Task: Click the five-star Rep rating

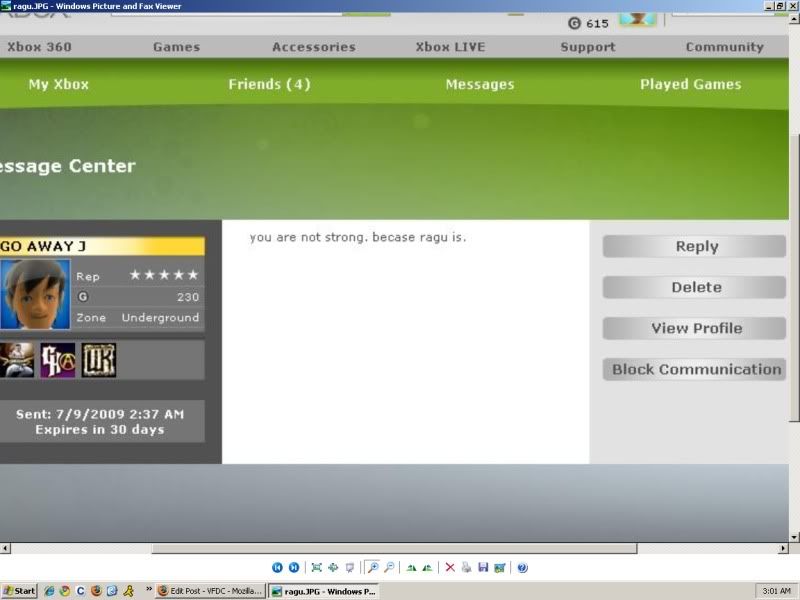Action: [164, 275]
